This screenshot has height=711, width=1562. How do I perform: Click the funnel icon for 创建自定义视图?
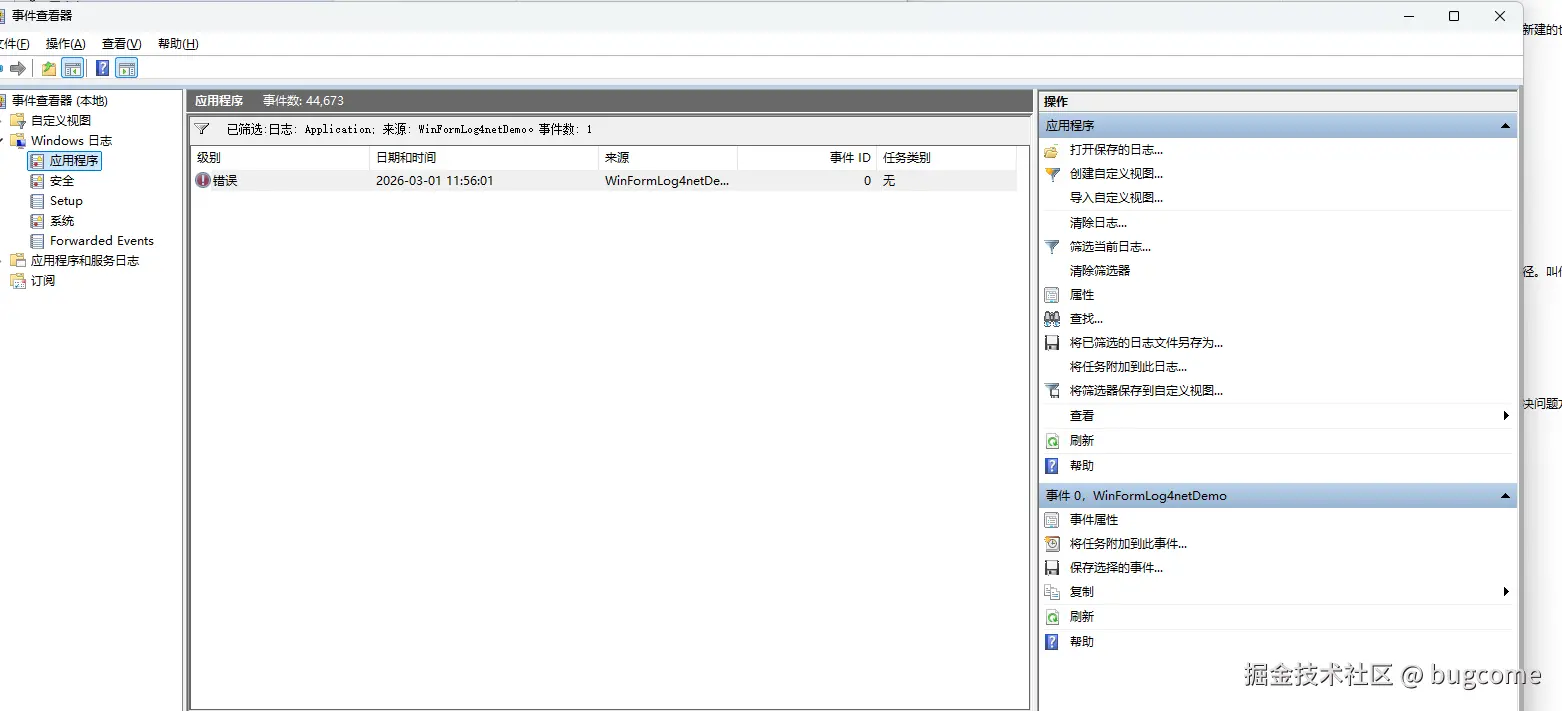pos(1051,174)
